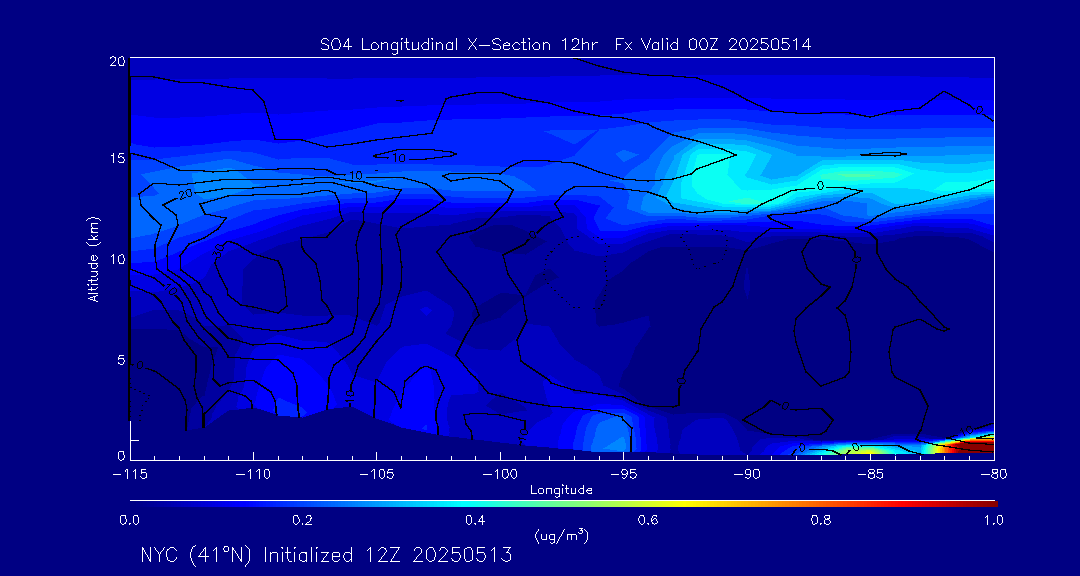Select the 0.4 value on the color scale
Viewport: 1080px width, 576px height.
pyautogui.click(x=475, y=520)
